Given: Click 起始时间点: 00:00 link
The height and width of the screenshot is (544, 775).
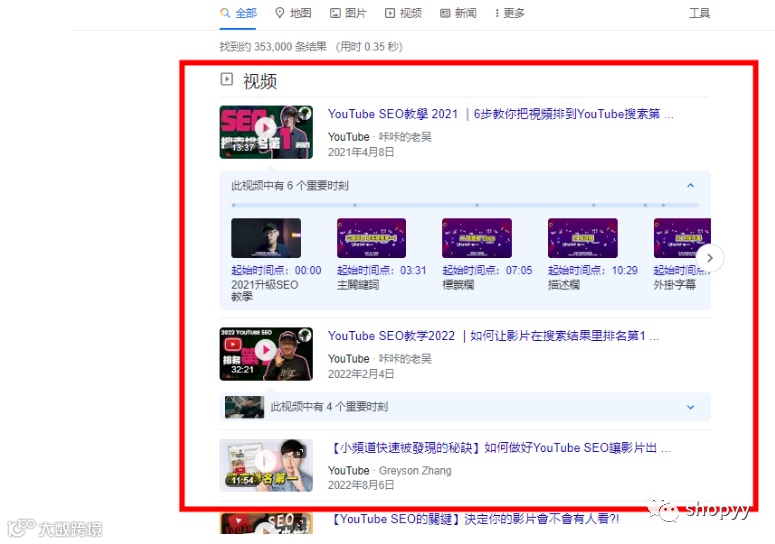Looking at the screenshot, I should (276, 270).
